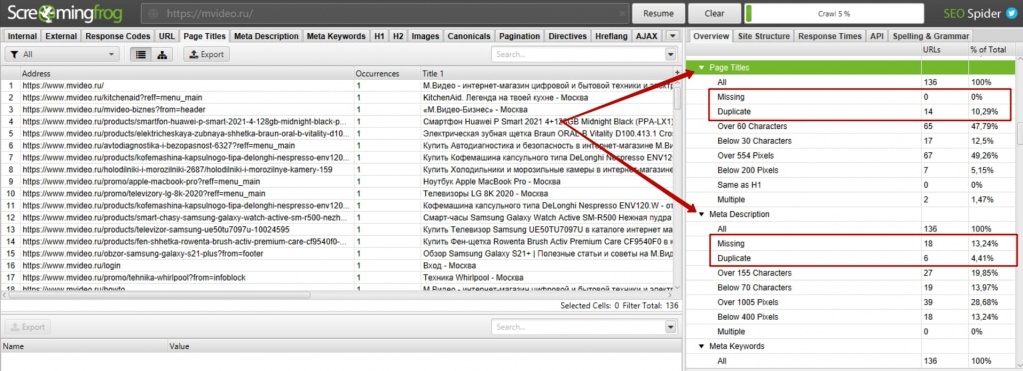Open the API tab
Screen dimensions: 1023x371
[x=876, y=37]
